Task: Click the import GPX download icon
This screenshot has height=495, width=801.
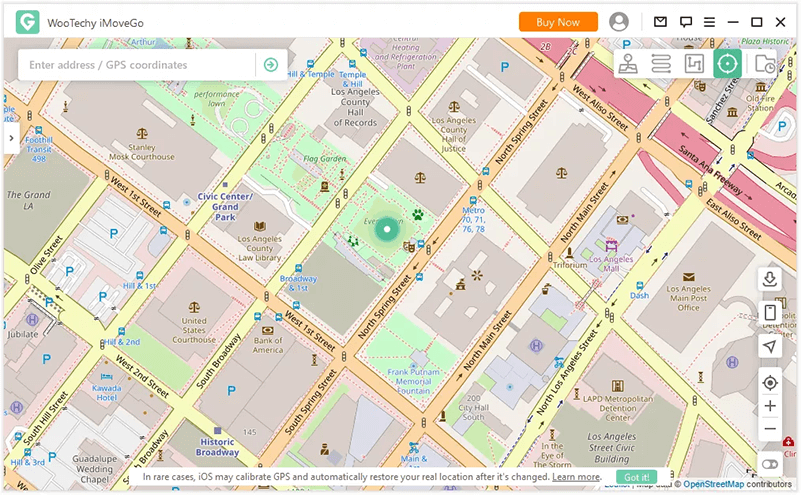Action: [x=769, y=279]
